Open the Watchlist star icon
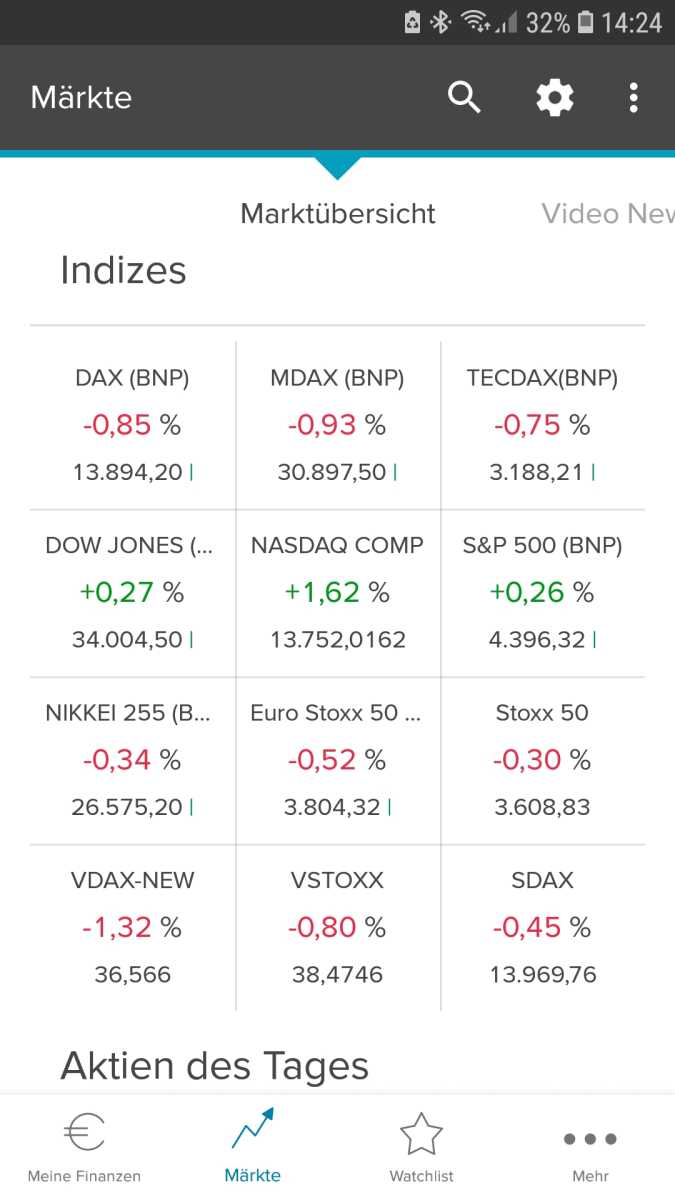This screenshot has height=1200, width=675. (421, 1134)
